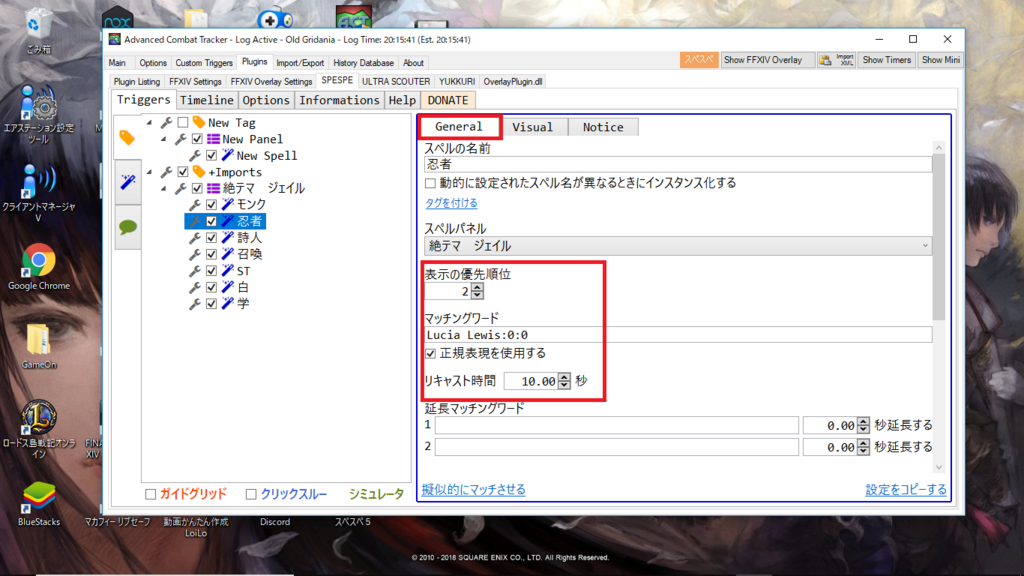
Task: Click the settings panel vertical scrollbar
Action: click(x=938, y=237)
